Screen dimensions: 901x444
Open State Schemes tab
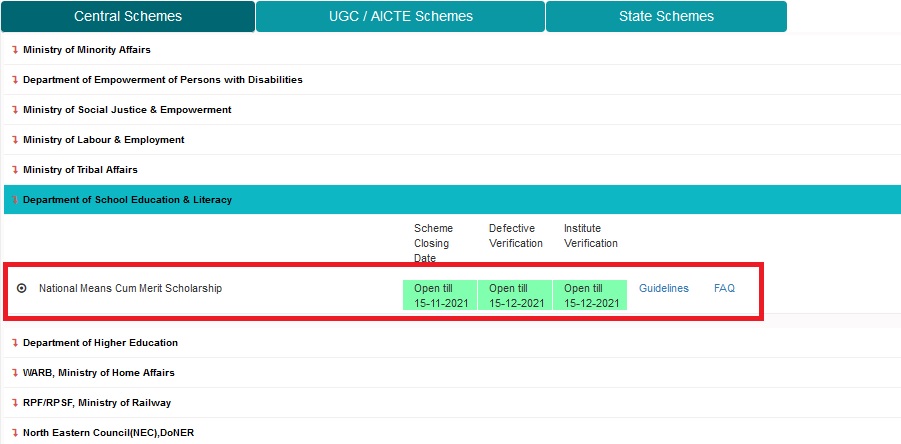pos(666,16)
